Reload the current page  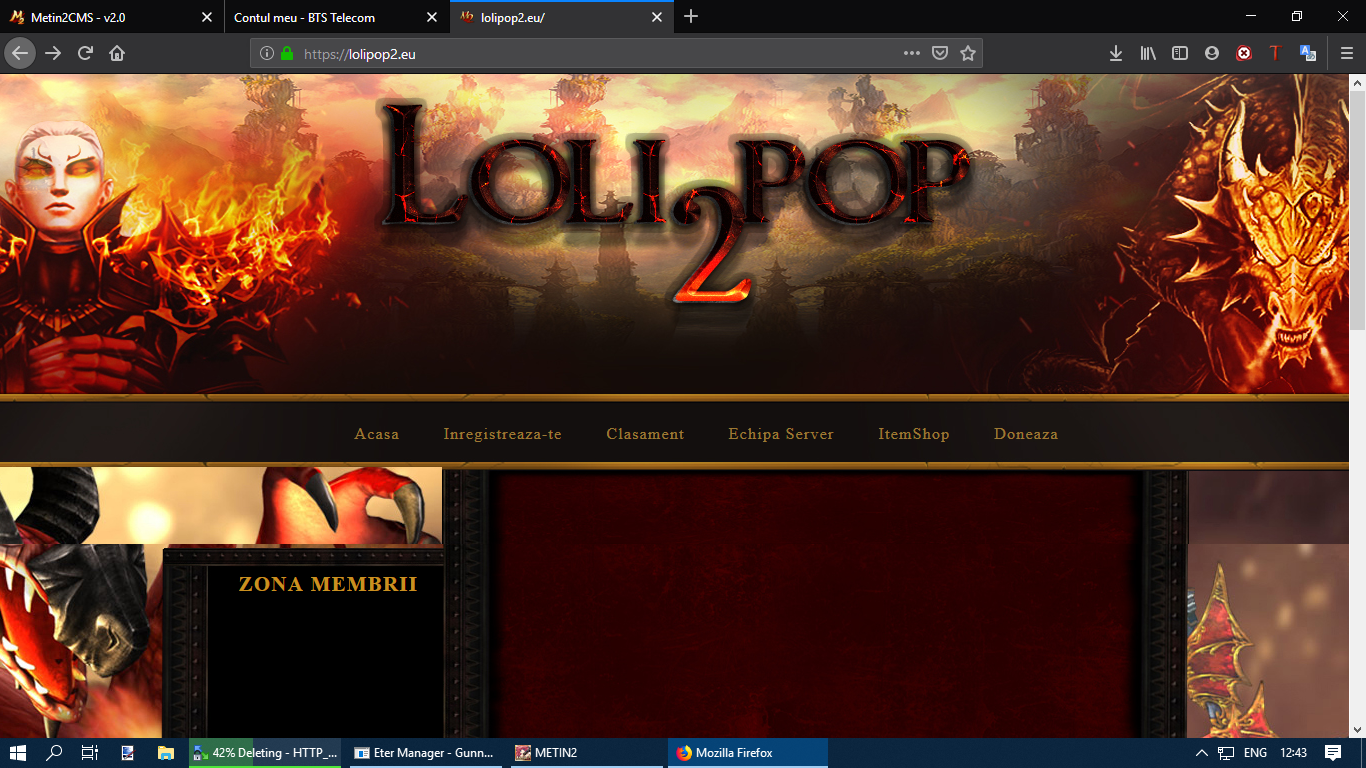click(x=86, y=53)
